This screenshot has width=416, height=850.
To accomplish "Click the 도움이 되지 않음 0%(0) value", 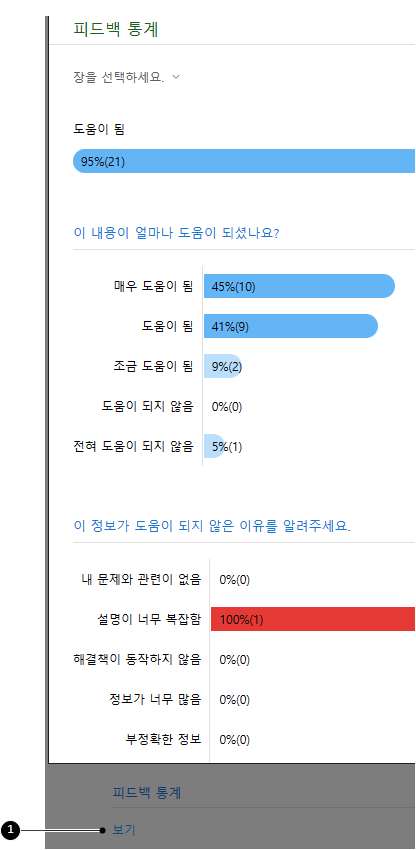I will click(227, 407).
